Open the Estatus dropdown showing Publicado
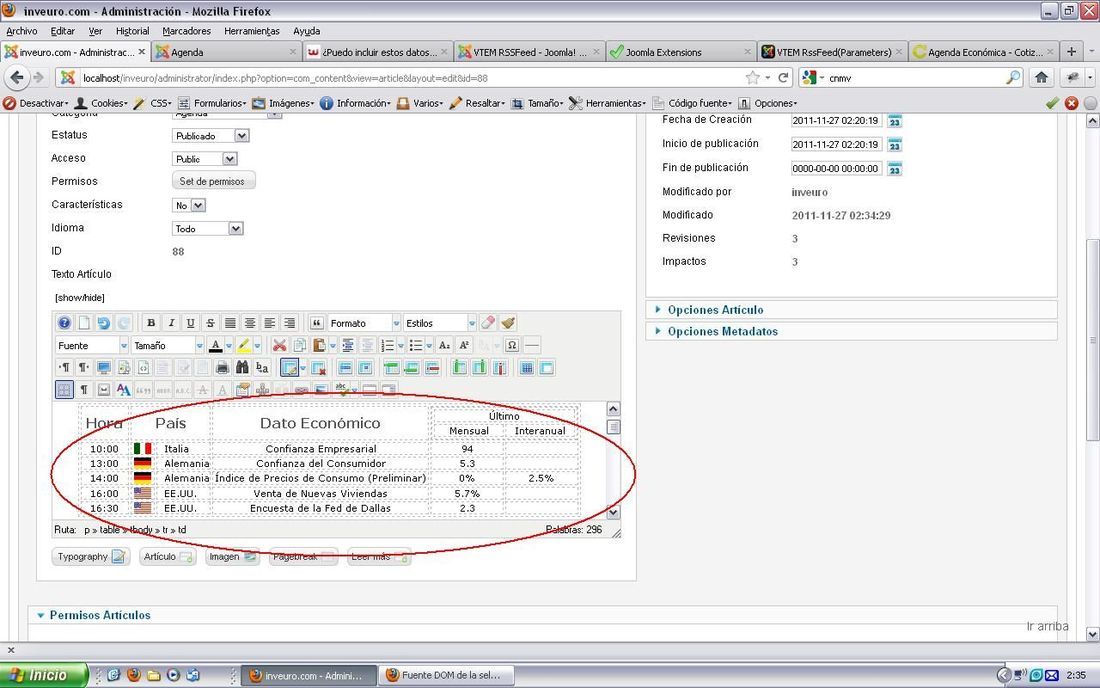Image resolution: width=1100 pixels, height=688 pixels. point(210,135)
